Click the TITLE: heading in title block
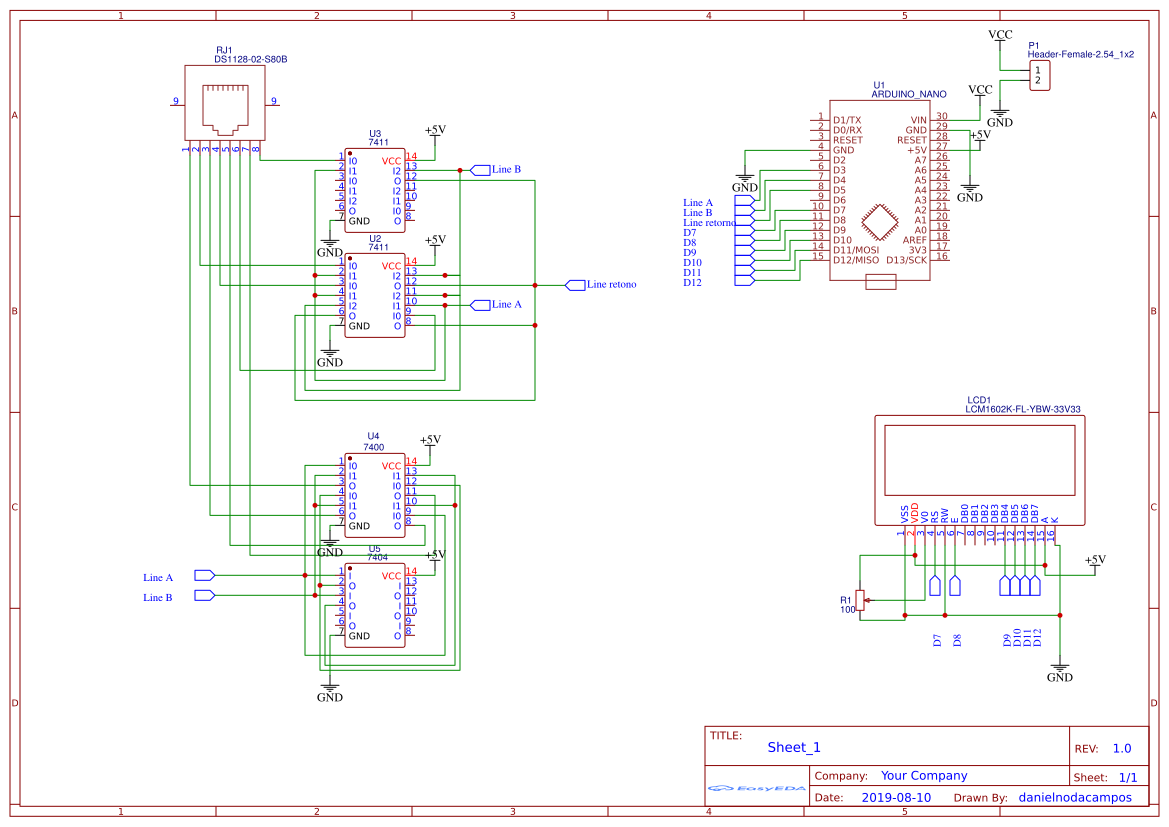Image resolution: width=1169 pixels, height=827 pixels. point(725,735)
